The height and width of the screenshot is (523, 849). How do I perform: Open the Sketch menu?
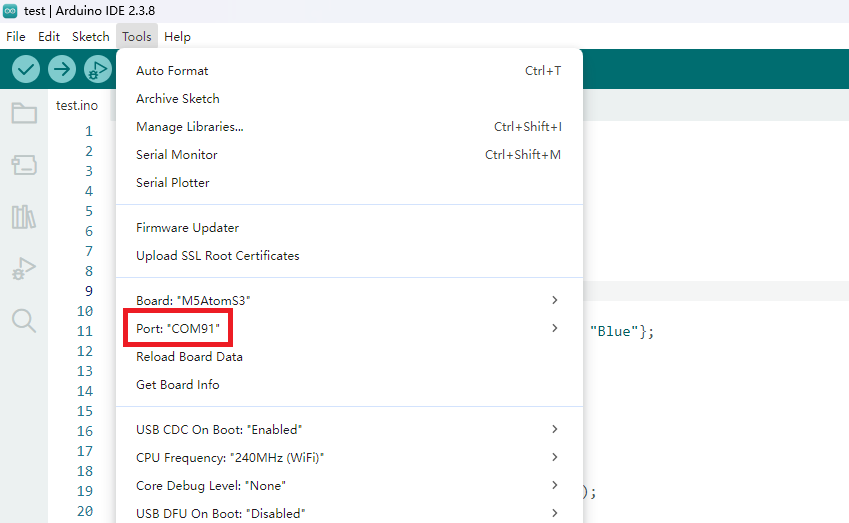pyautogui.click(x=91, y=37)
